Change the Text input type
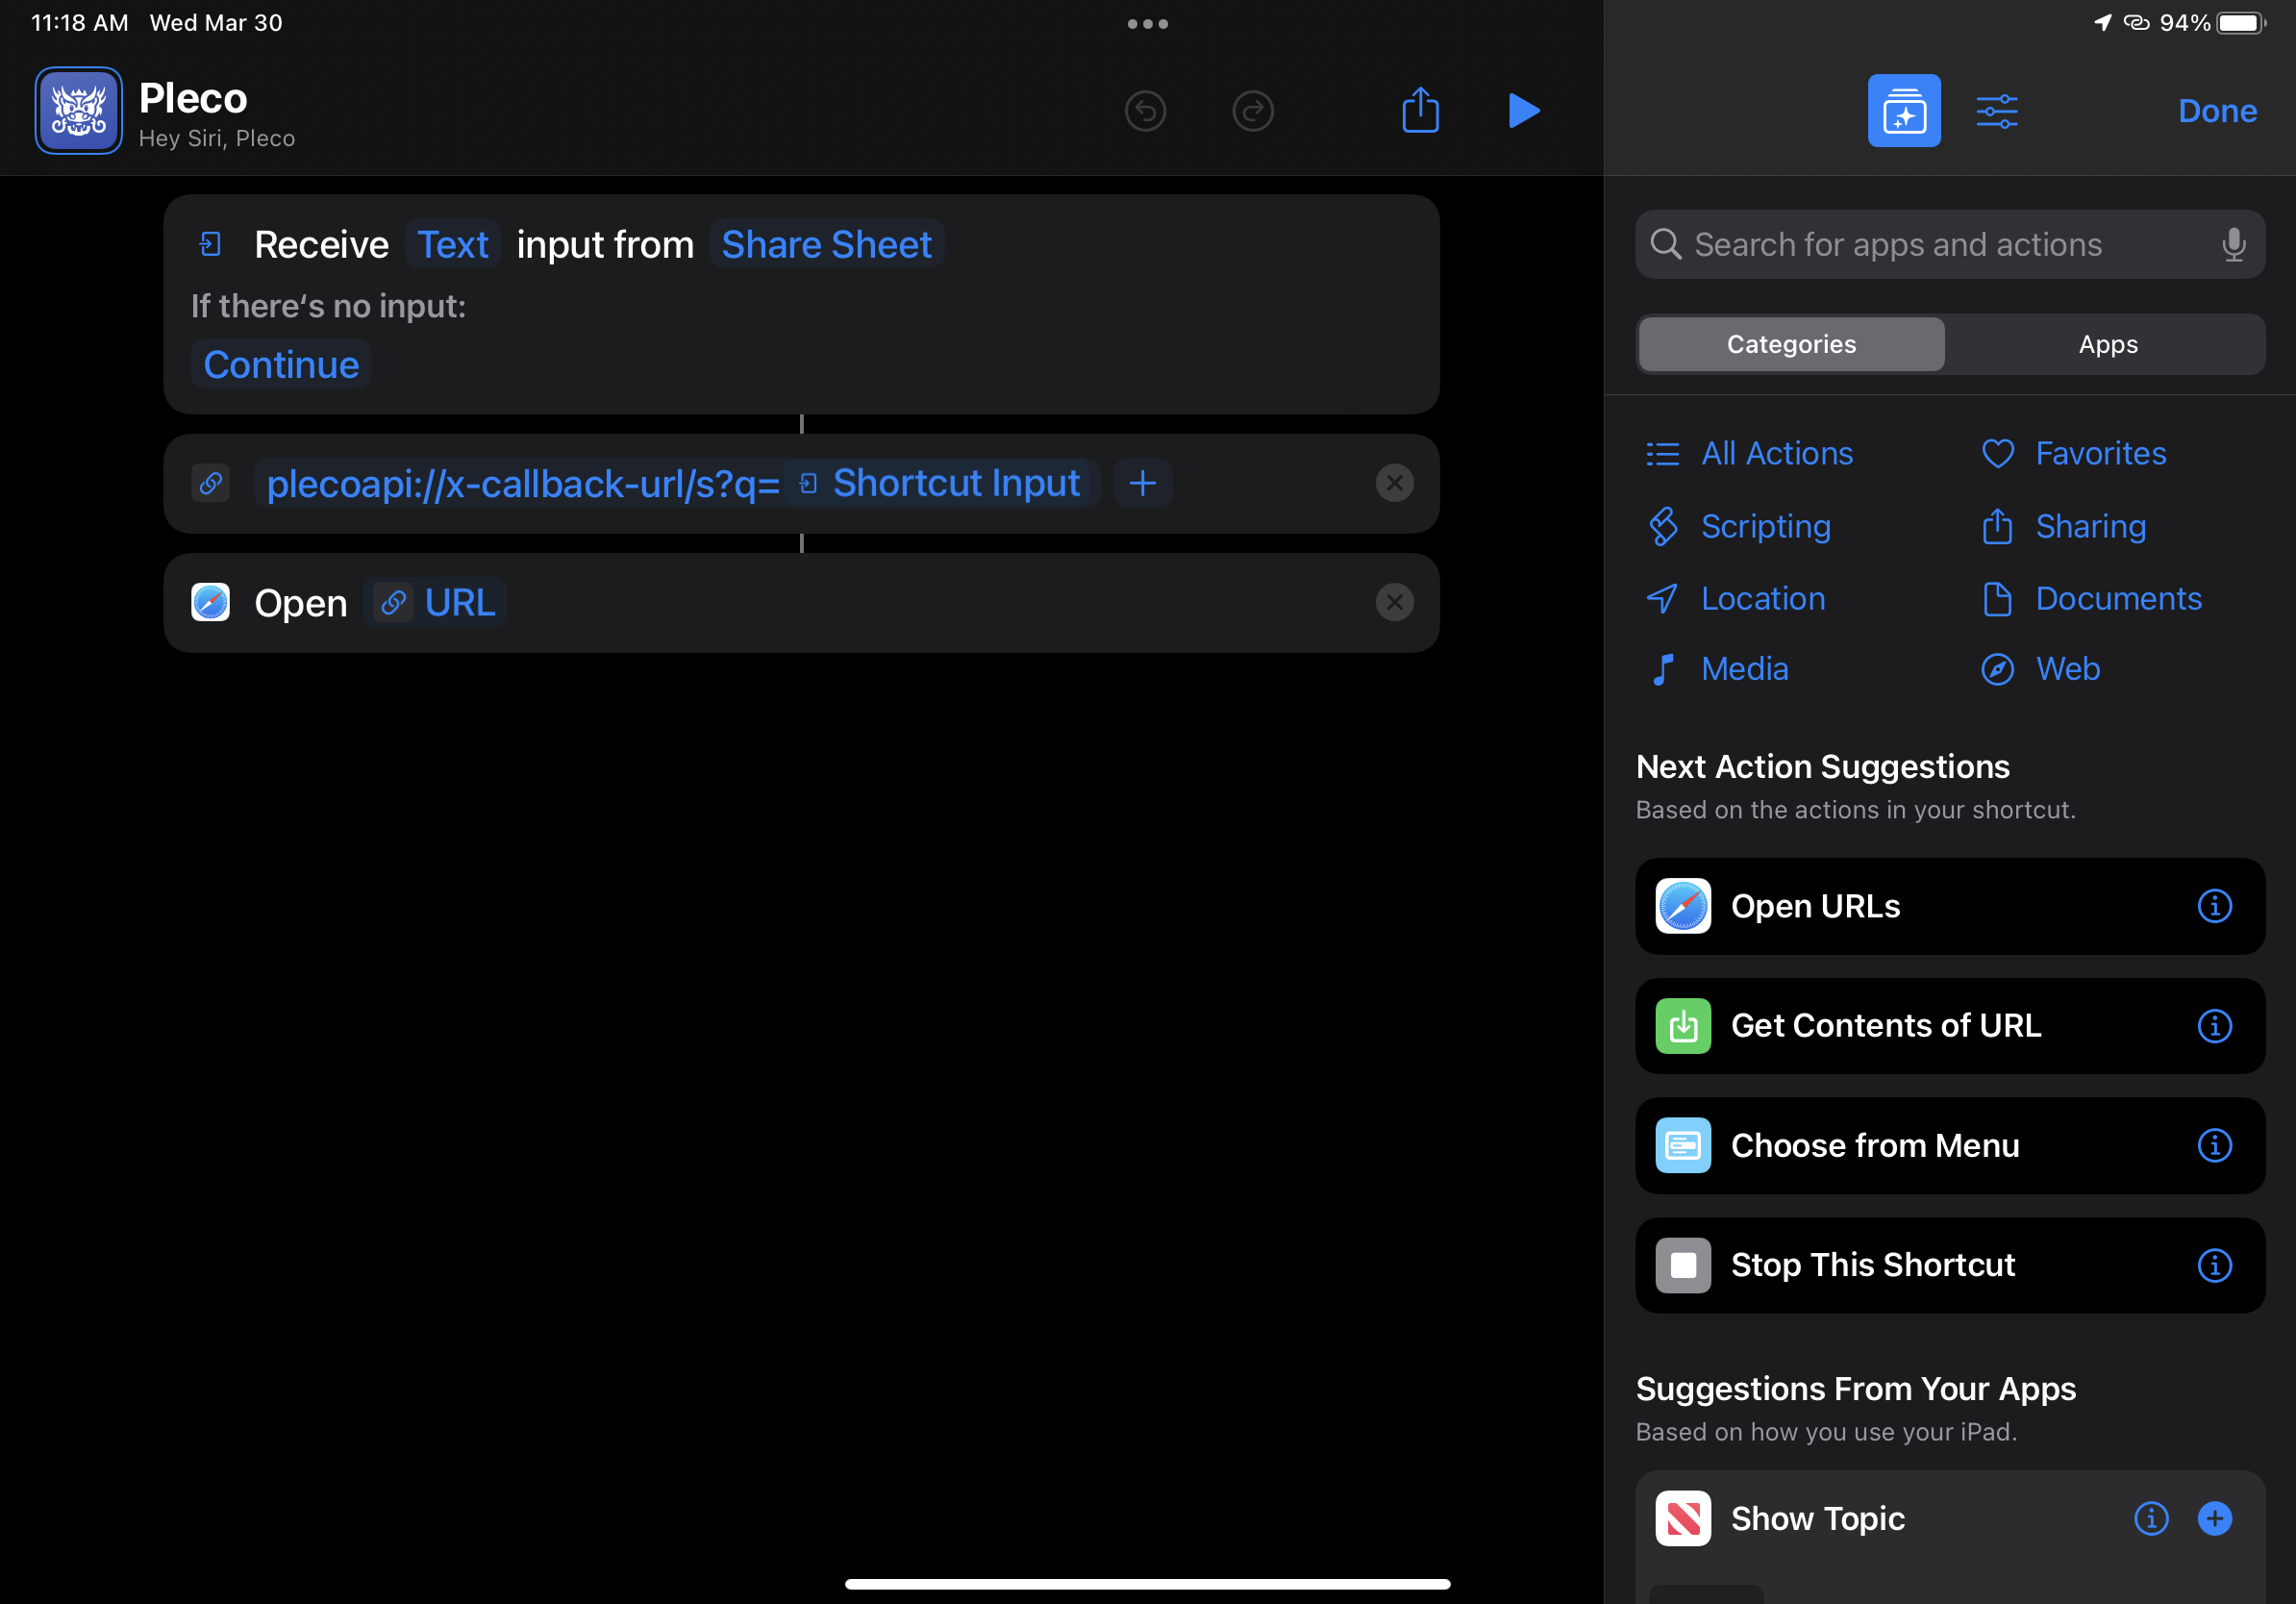The width and height of the screenshot is (2296, 1604). [x=453, y=245]
